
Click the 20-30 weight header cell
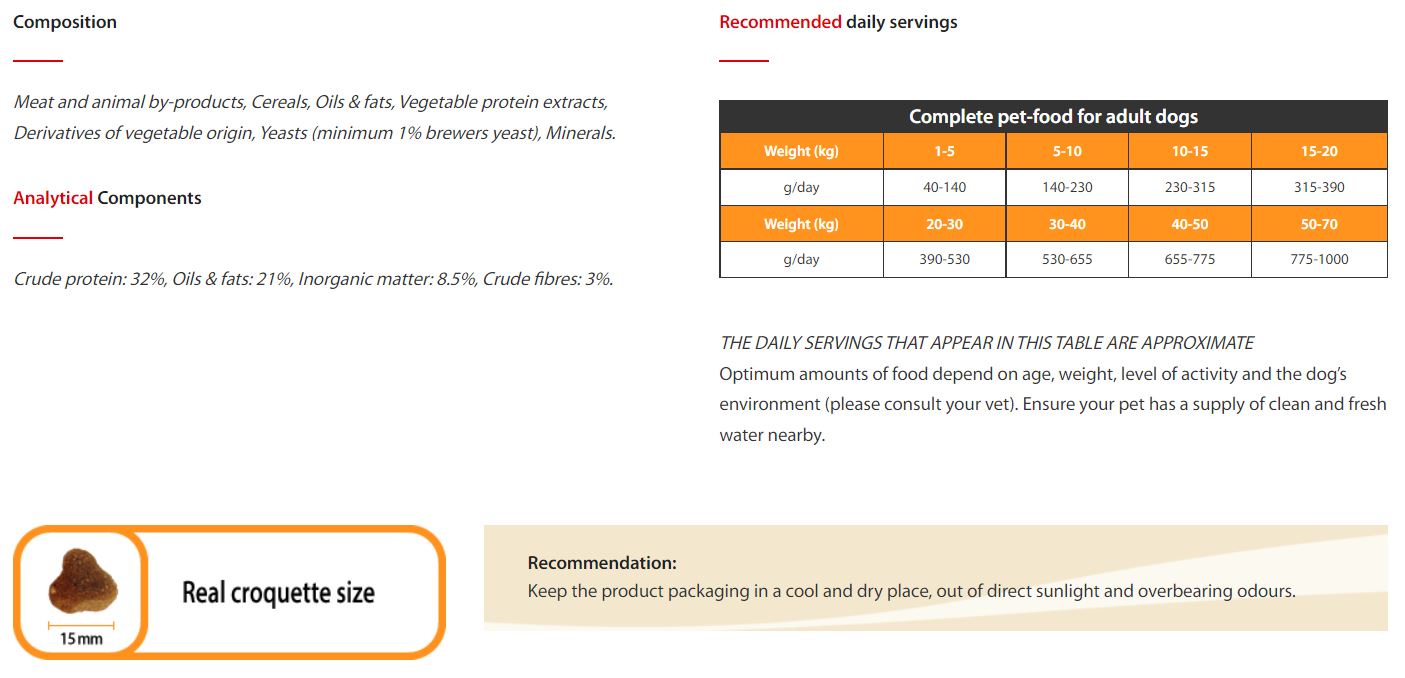point(944,224)
